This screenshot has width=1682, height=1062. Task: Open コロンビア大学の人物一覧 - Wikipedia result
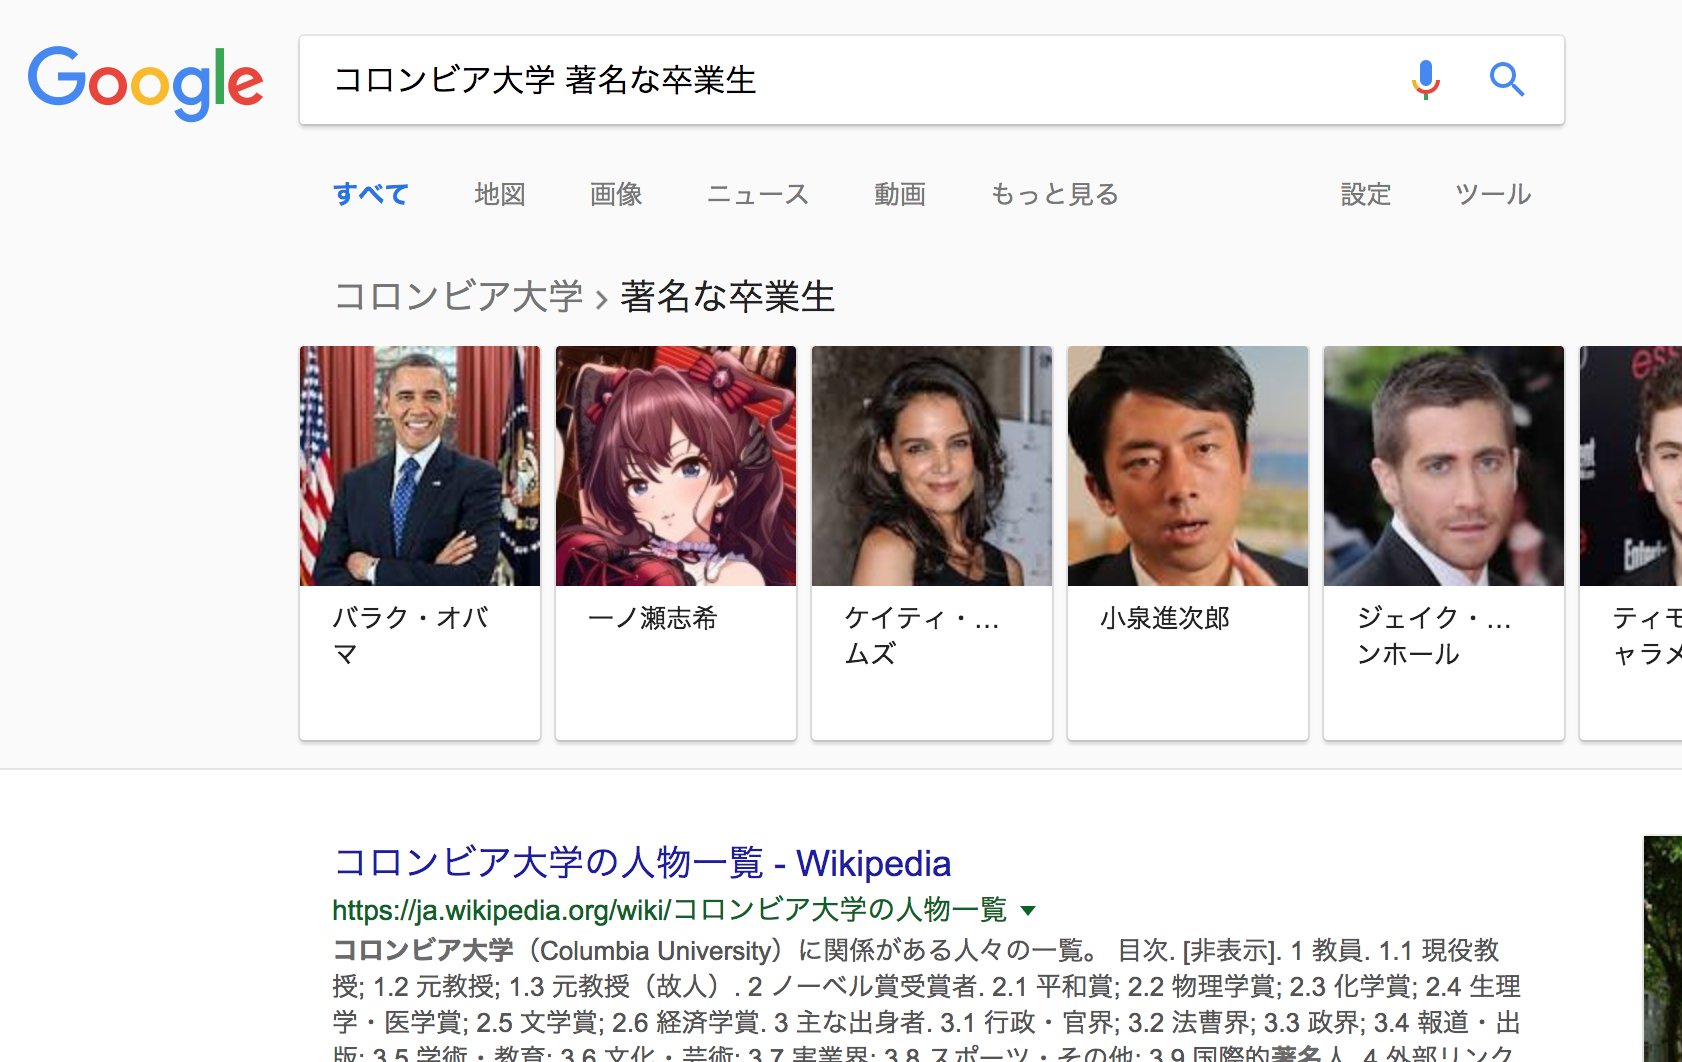pyautogui.click(x=642, y=863)
